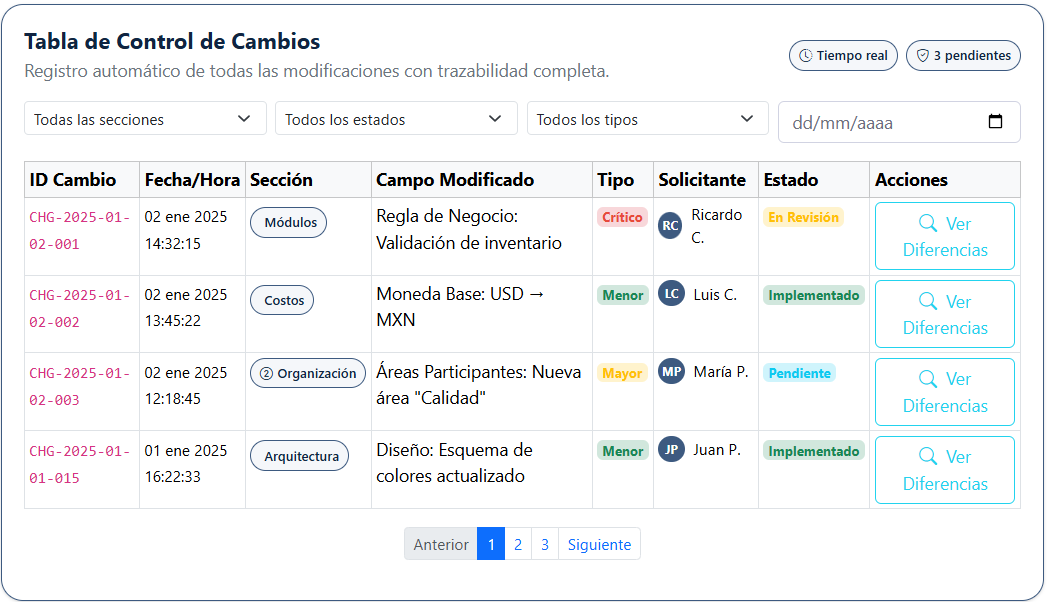1048x602 pixels.
Task: Click Implementado badge in Juan P. row
Action: coord(813,451)
